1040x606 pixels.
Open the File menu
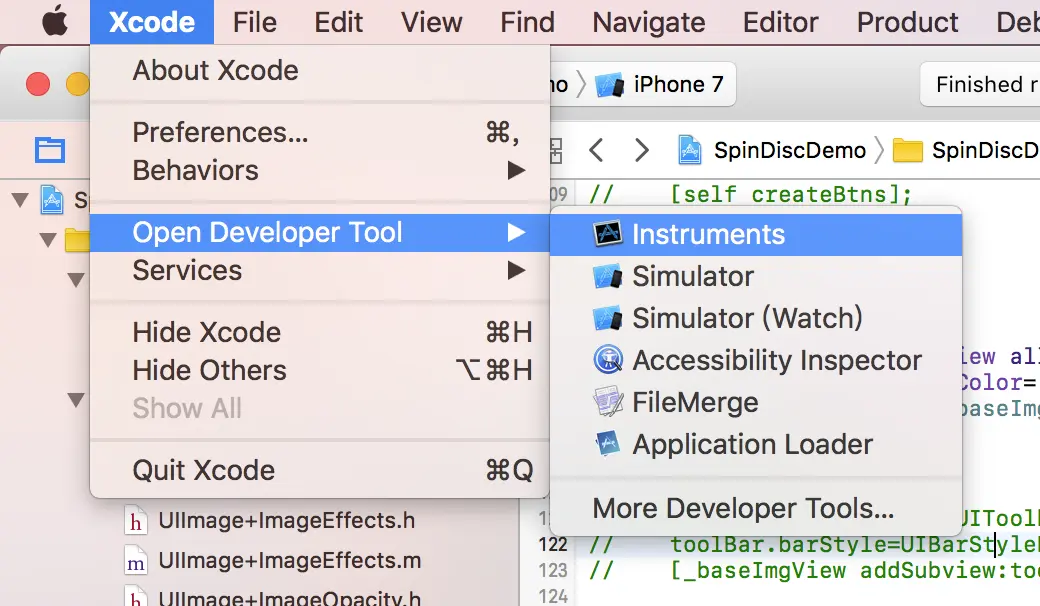pyautogui.click(x=254, y=22)
